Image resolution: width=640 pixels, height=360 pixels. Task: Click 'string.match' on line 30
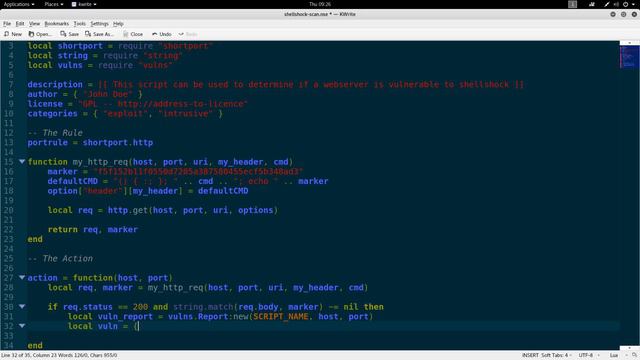(x=203, y=307)
